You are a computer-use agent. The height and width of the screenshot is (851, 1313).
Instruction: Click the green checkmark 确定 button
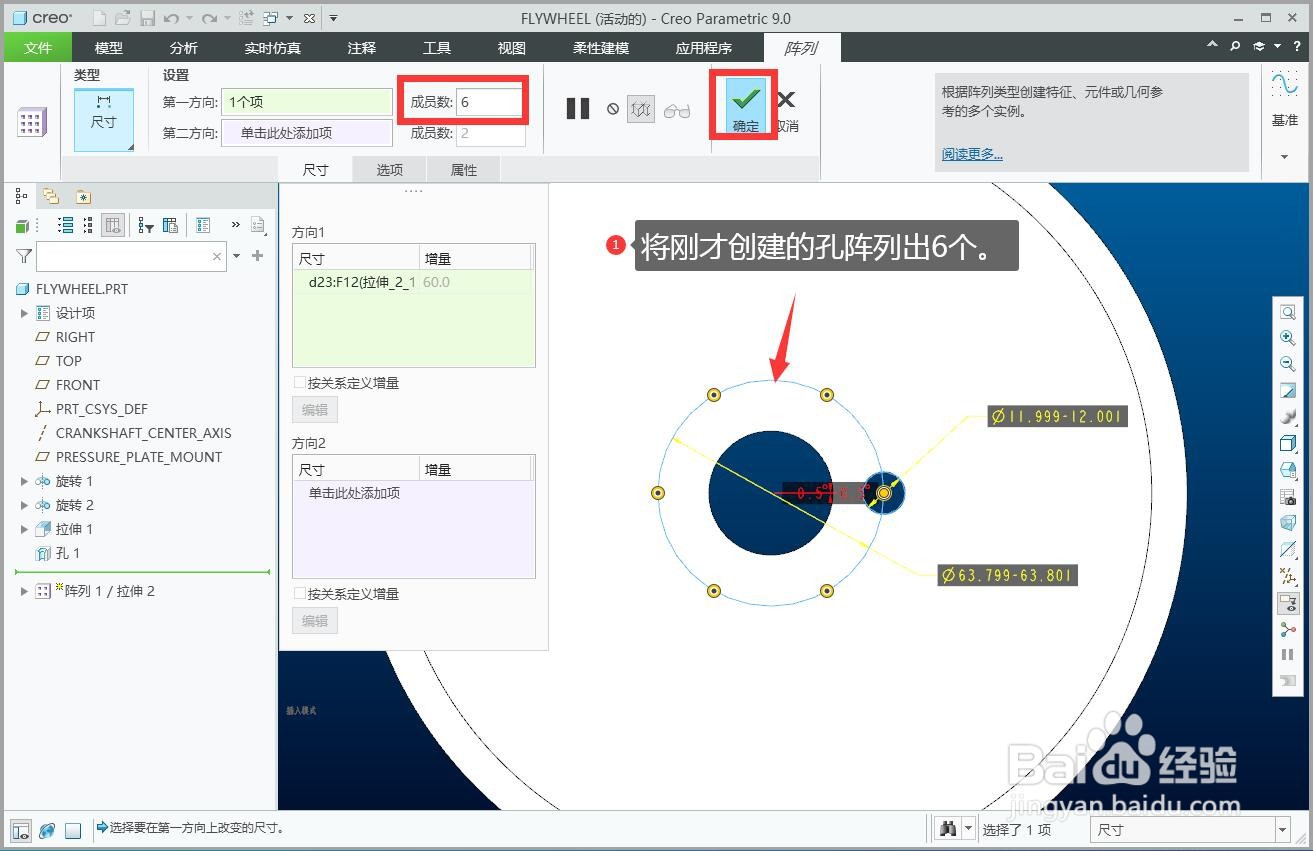point(745,106)
